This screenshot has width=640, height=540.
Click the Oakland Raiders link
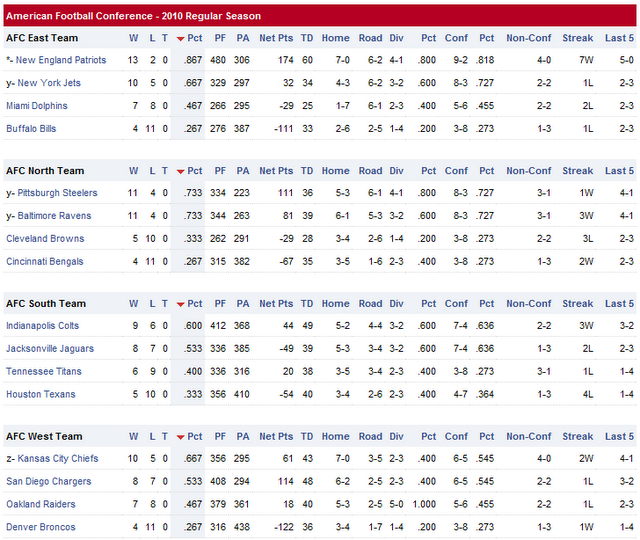(39, 504)
